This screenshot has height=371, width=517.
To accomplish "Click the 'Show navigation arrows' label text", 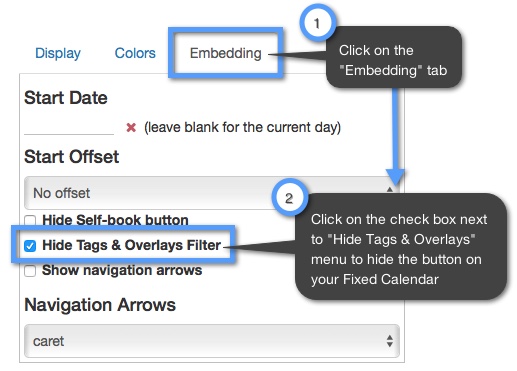I will point(122,270).
